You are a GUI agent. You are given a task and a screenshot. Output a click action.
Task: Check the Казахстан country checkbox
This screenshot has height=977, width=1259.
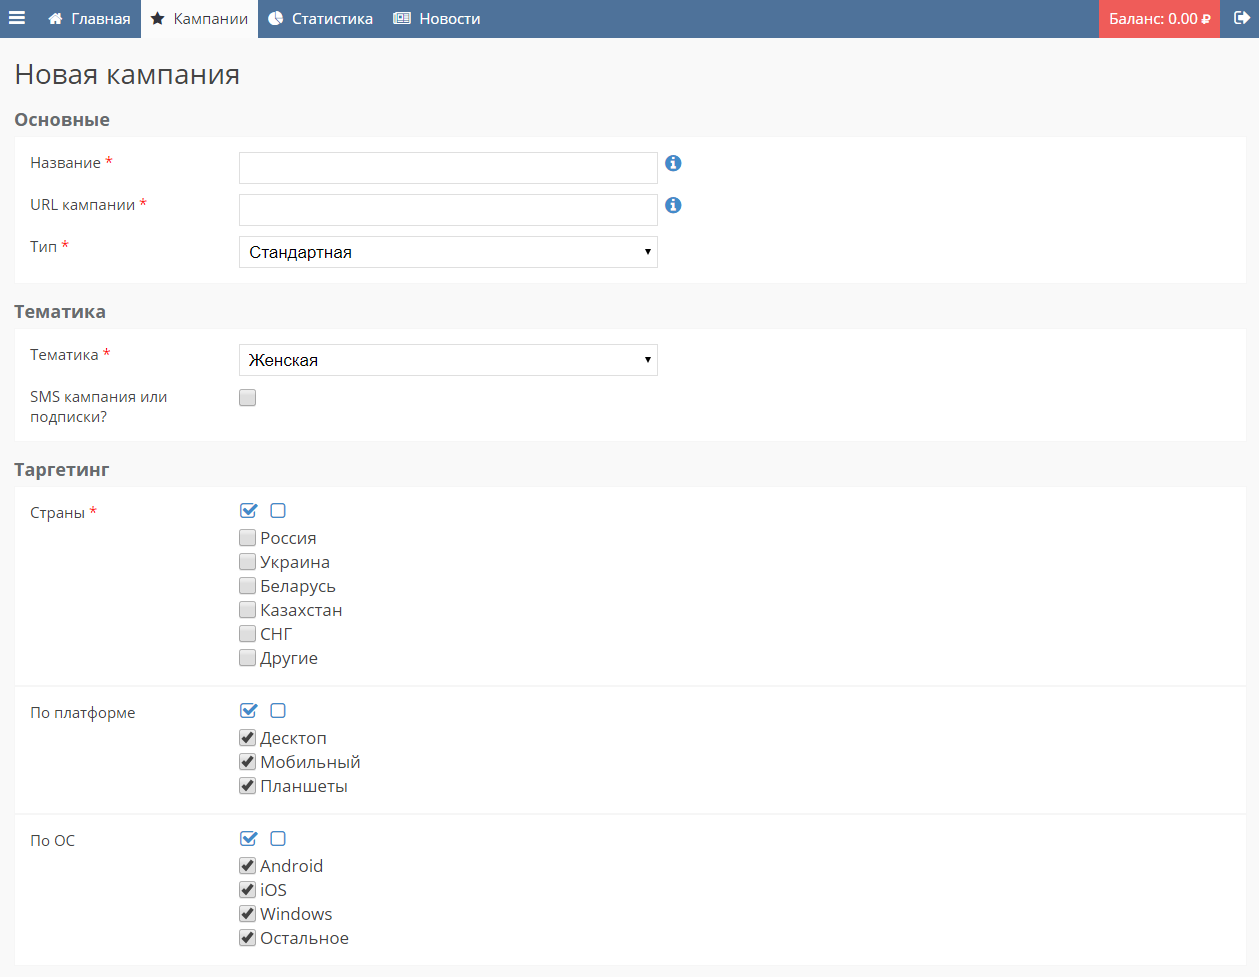[248, 610]
